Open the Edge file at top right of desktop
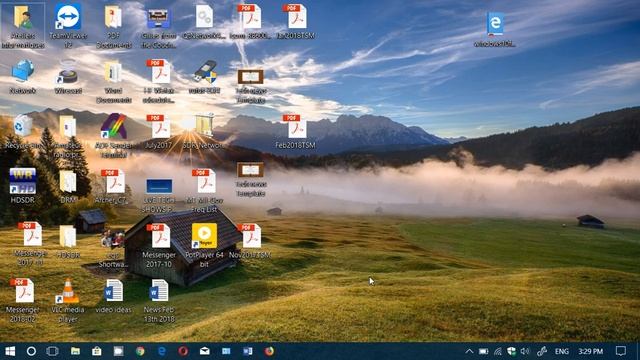 click(495, 30)
